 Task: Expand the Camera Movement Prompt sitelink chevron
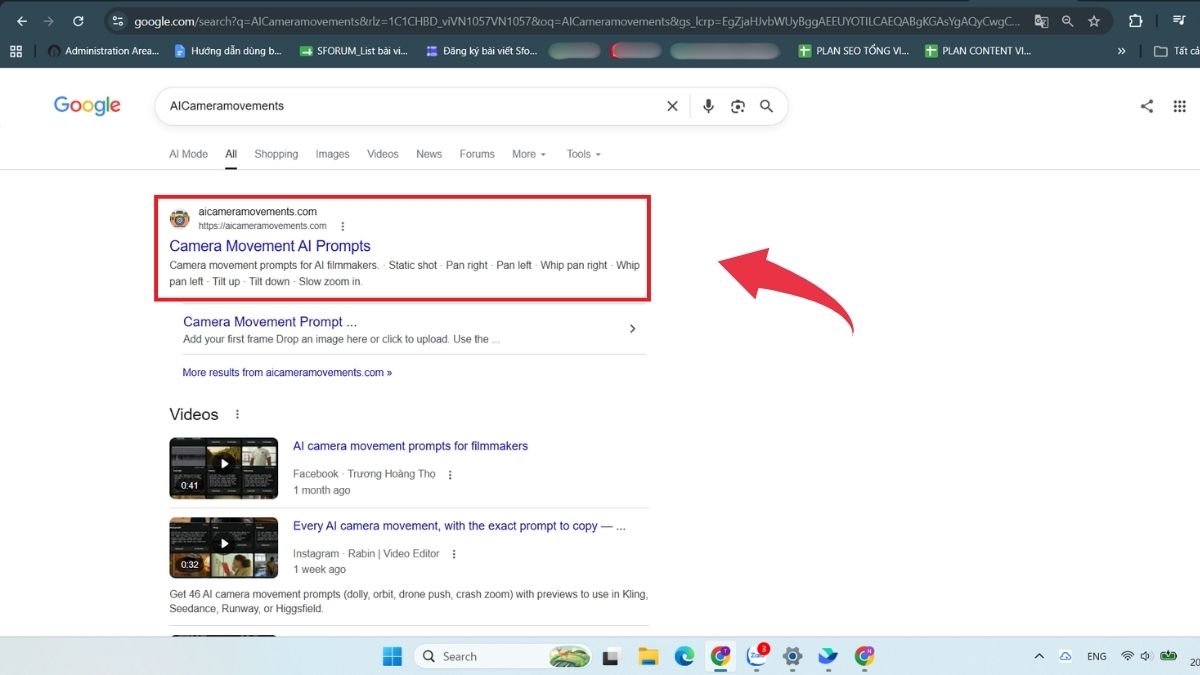coord(632,329)
